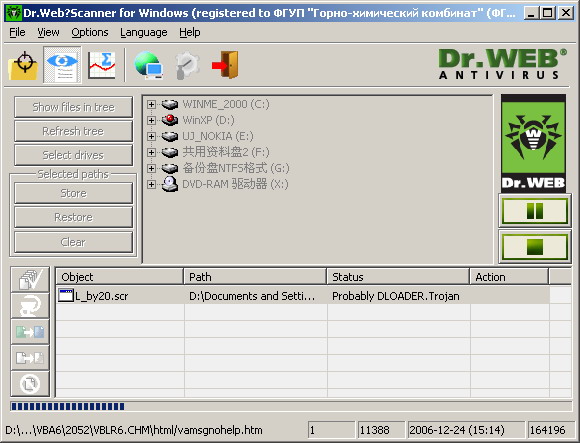Viewport: 580px width, 443px height.
Task: Click the 2006-12-24 (15:14) status date
Action: click(466, 430)
